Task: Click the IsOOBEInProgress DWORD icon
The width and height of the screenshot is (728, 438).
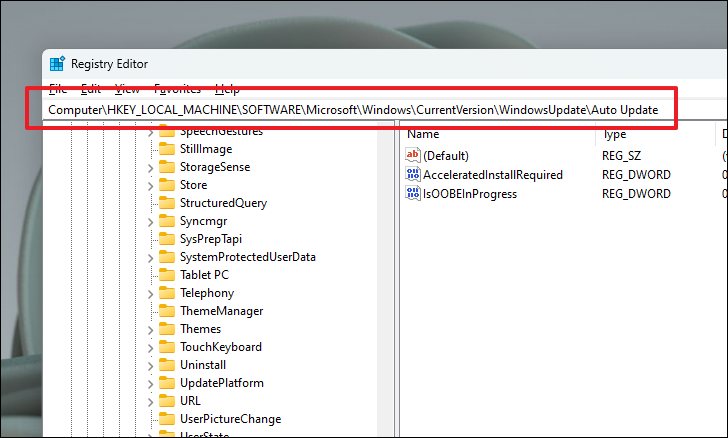Action: (412, 193)
